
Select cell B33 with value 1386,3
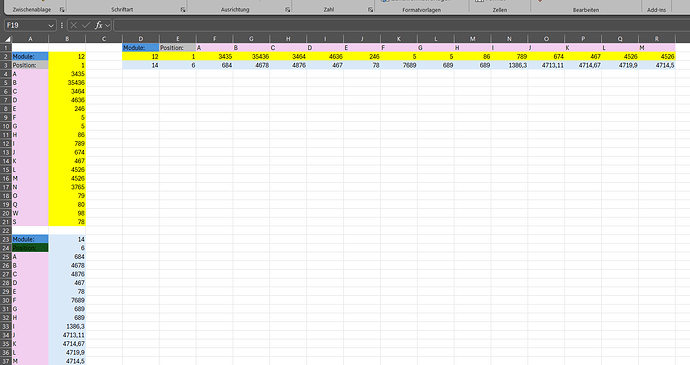[x=67, y=326]
